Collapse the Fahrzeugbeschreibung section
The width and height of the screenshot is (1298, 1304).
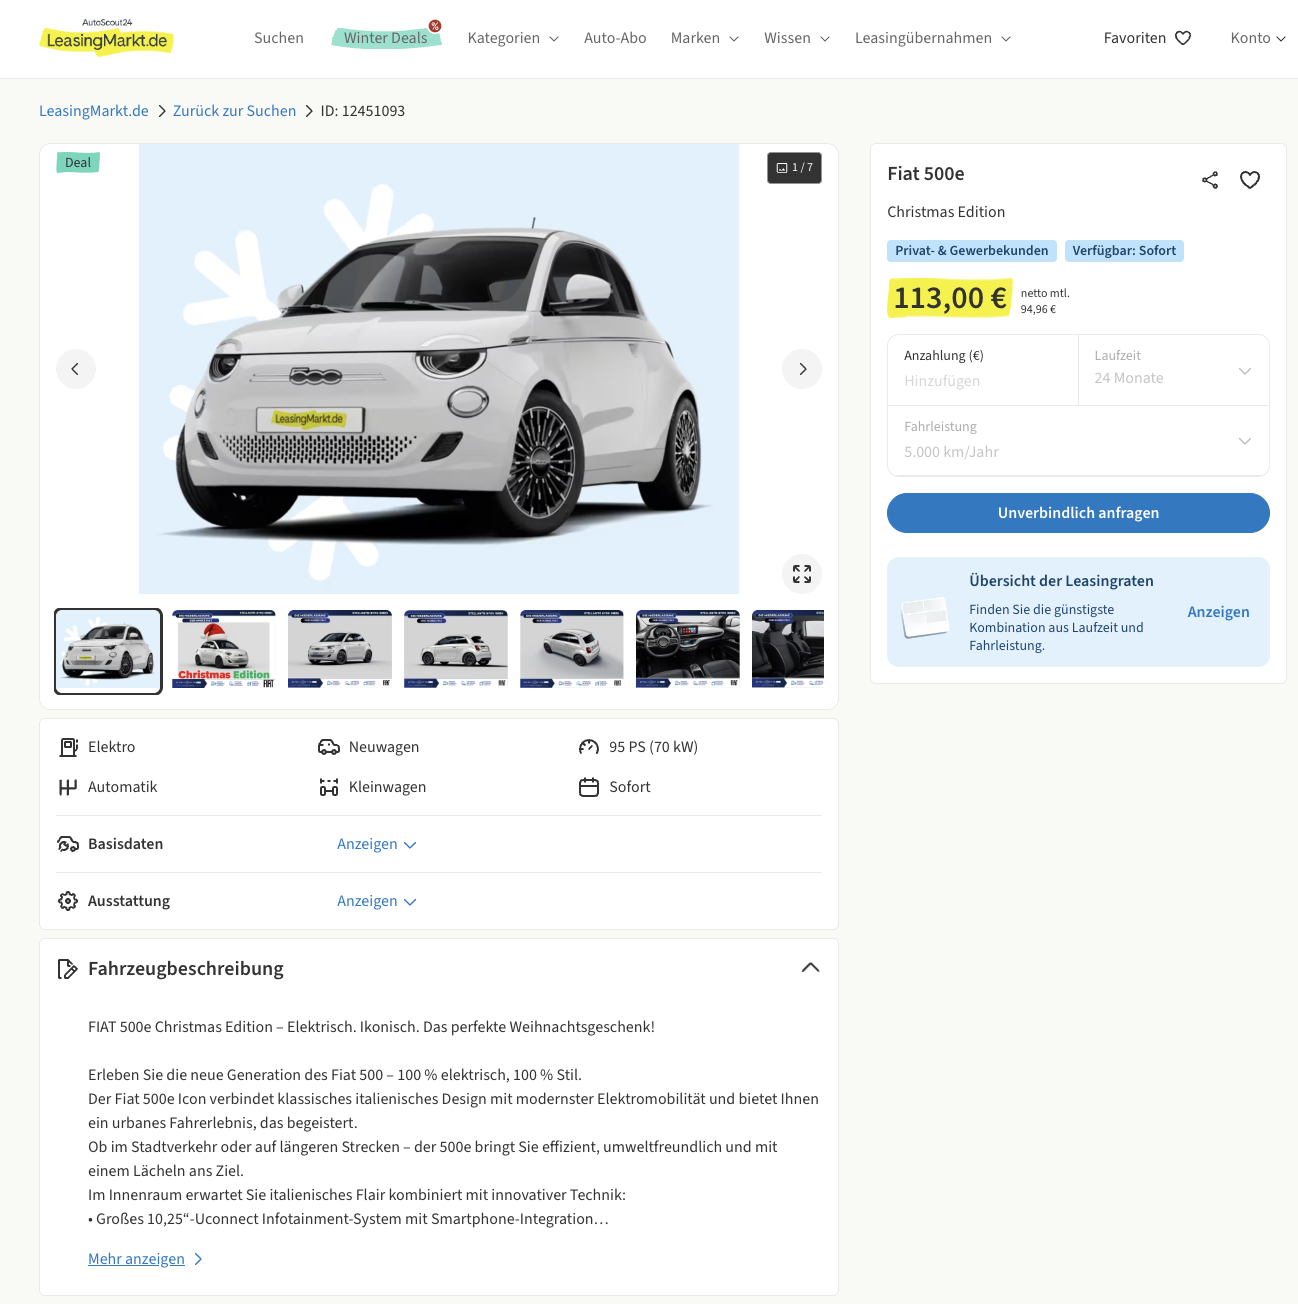point(810,967)
